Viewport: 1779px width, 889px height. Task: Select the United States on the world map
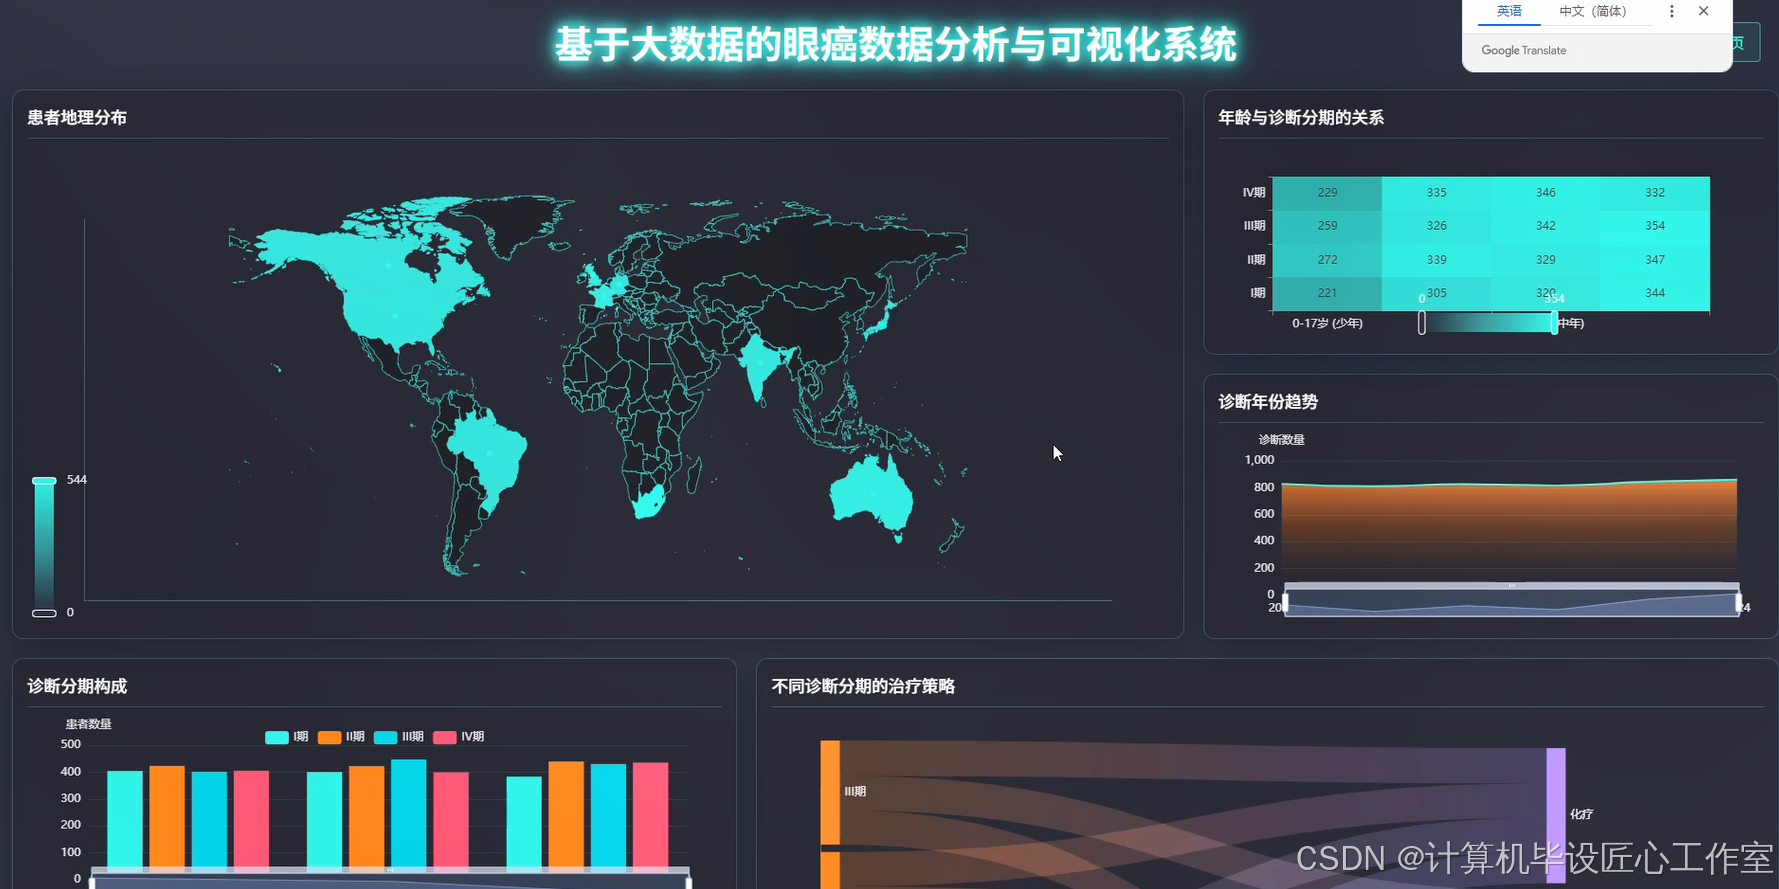point(395,315)
